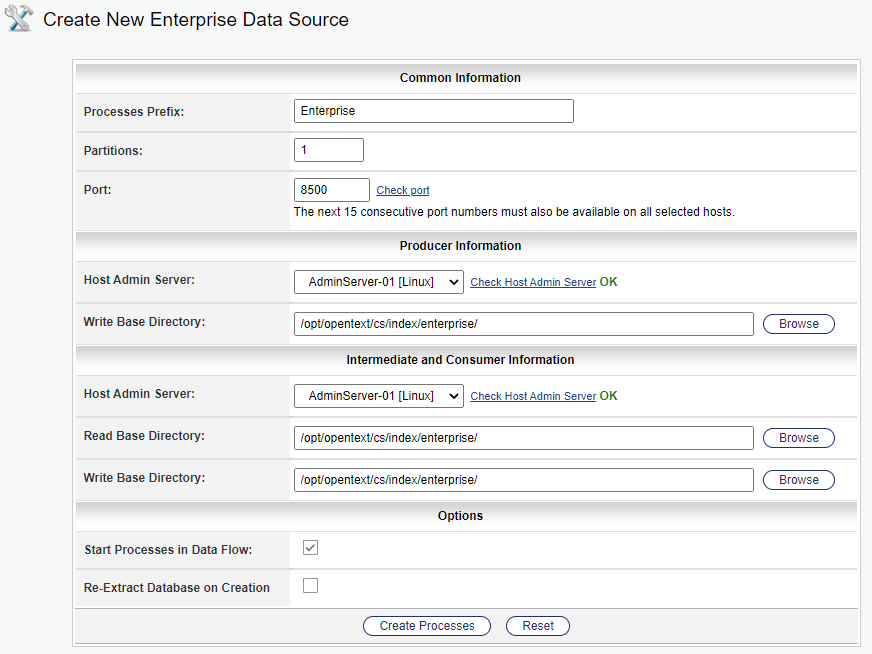Click the Create New Enterprise Data Source heading
The width and height of the screenshot is (872, 654).
coord(196,20)
